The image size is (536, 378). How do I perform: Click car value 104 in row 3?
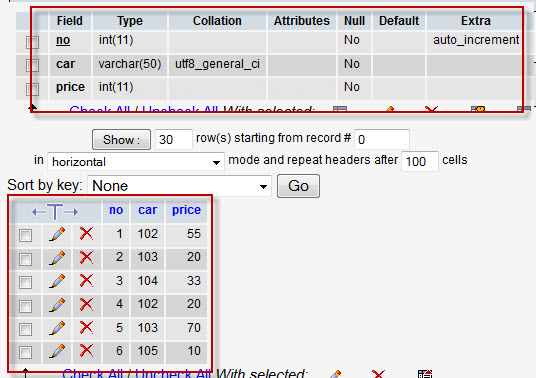point(148,281)
